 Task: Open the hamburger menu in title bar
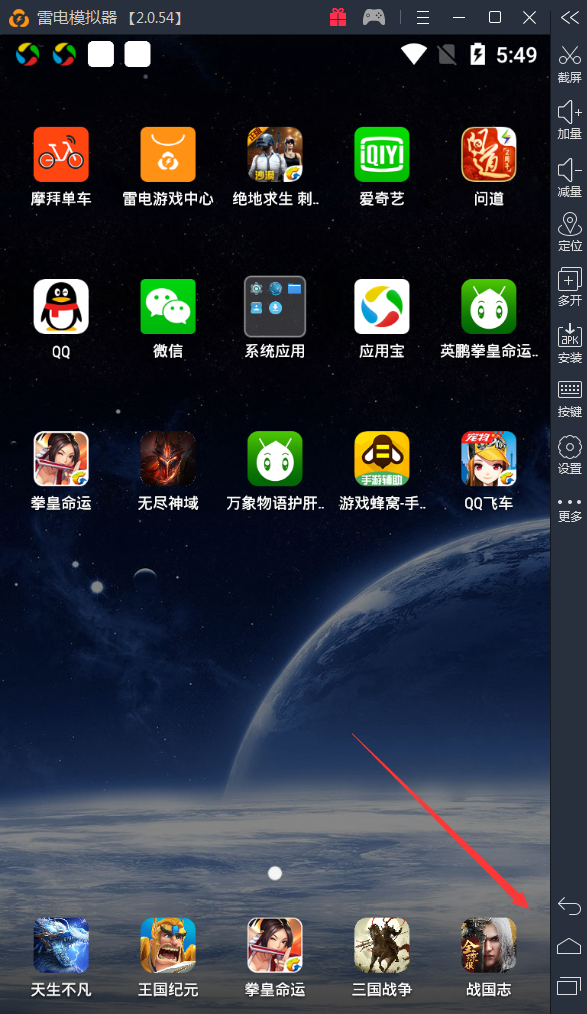[423, 17]
